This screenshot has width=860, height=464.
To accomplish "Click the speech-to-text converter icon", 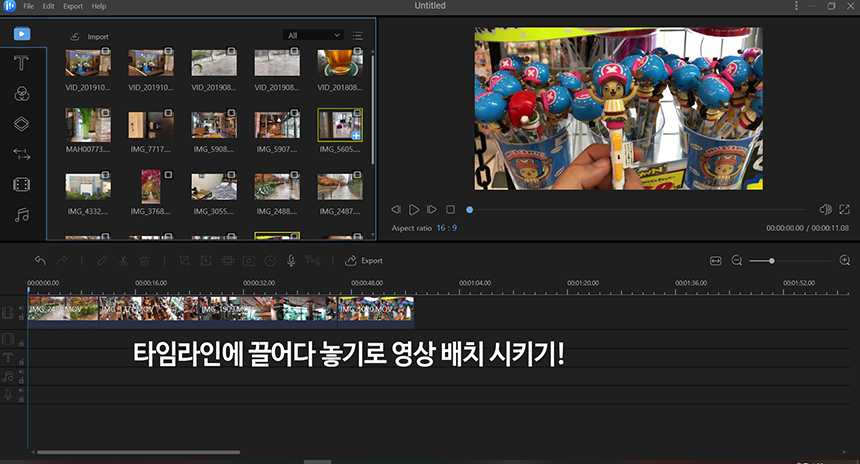I will click(x=313, y=261).
